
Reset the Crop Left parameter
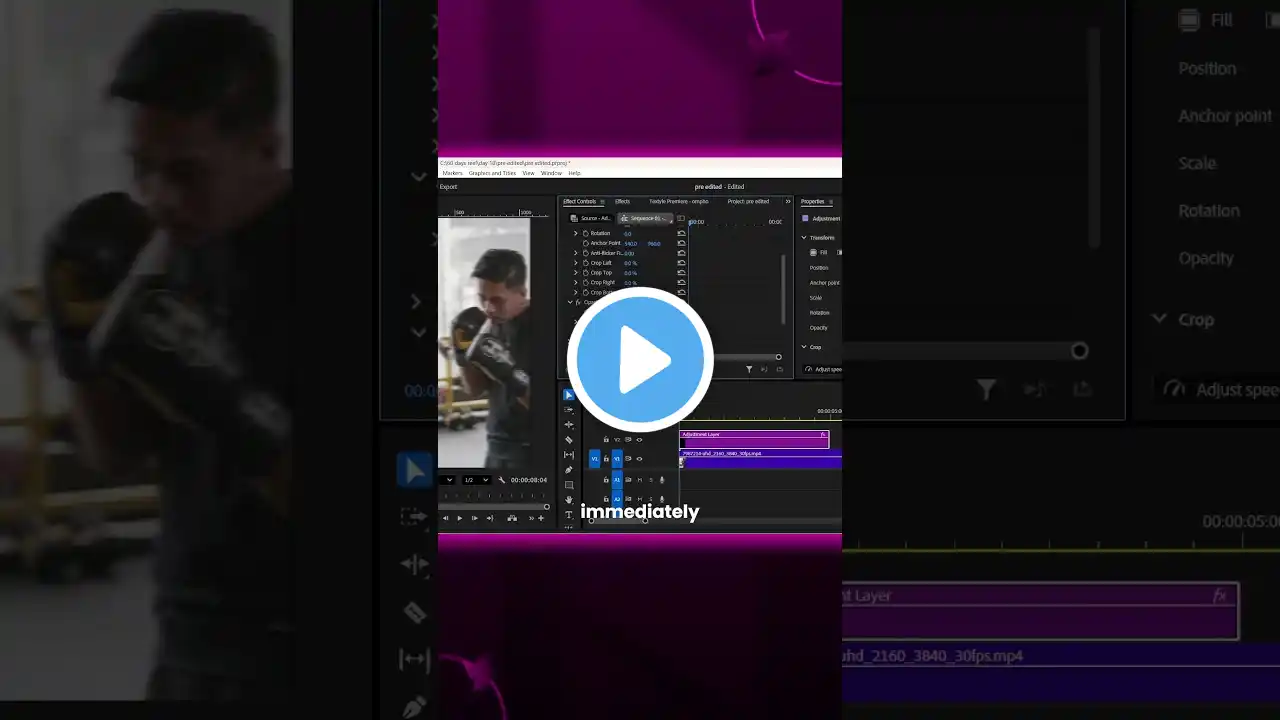coord(681,263)
